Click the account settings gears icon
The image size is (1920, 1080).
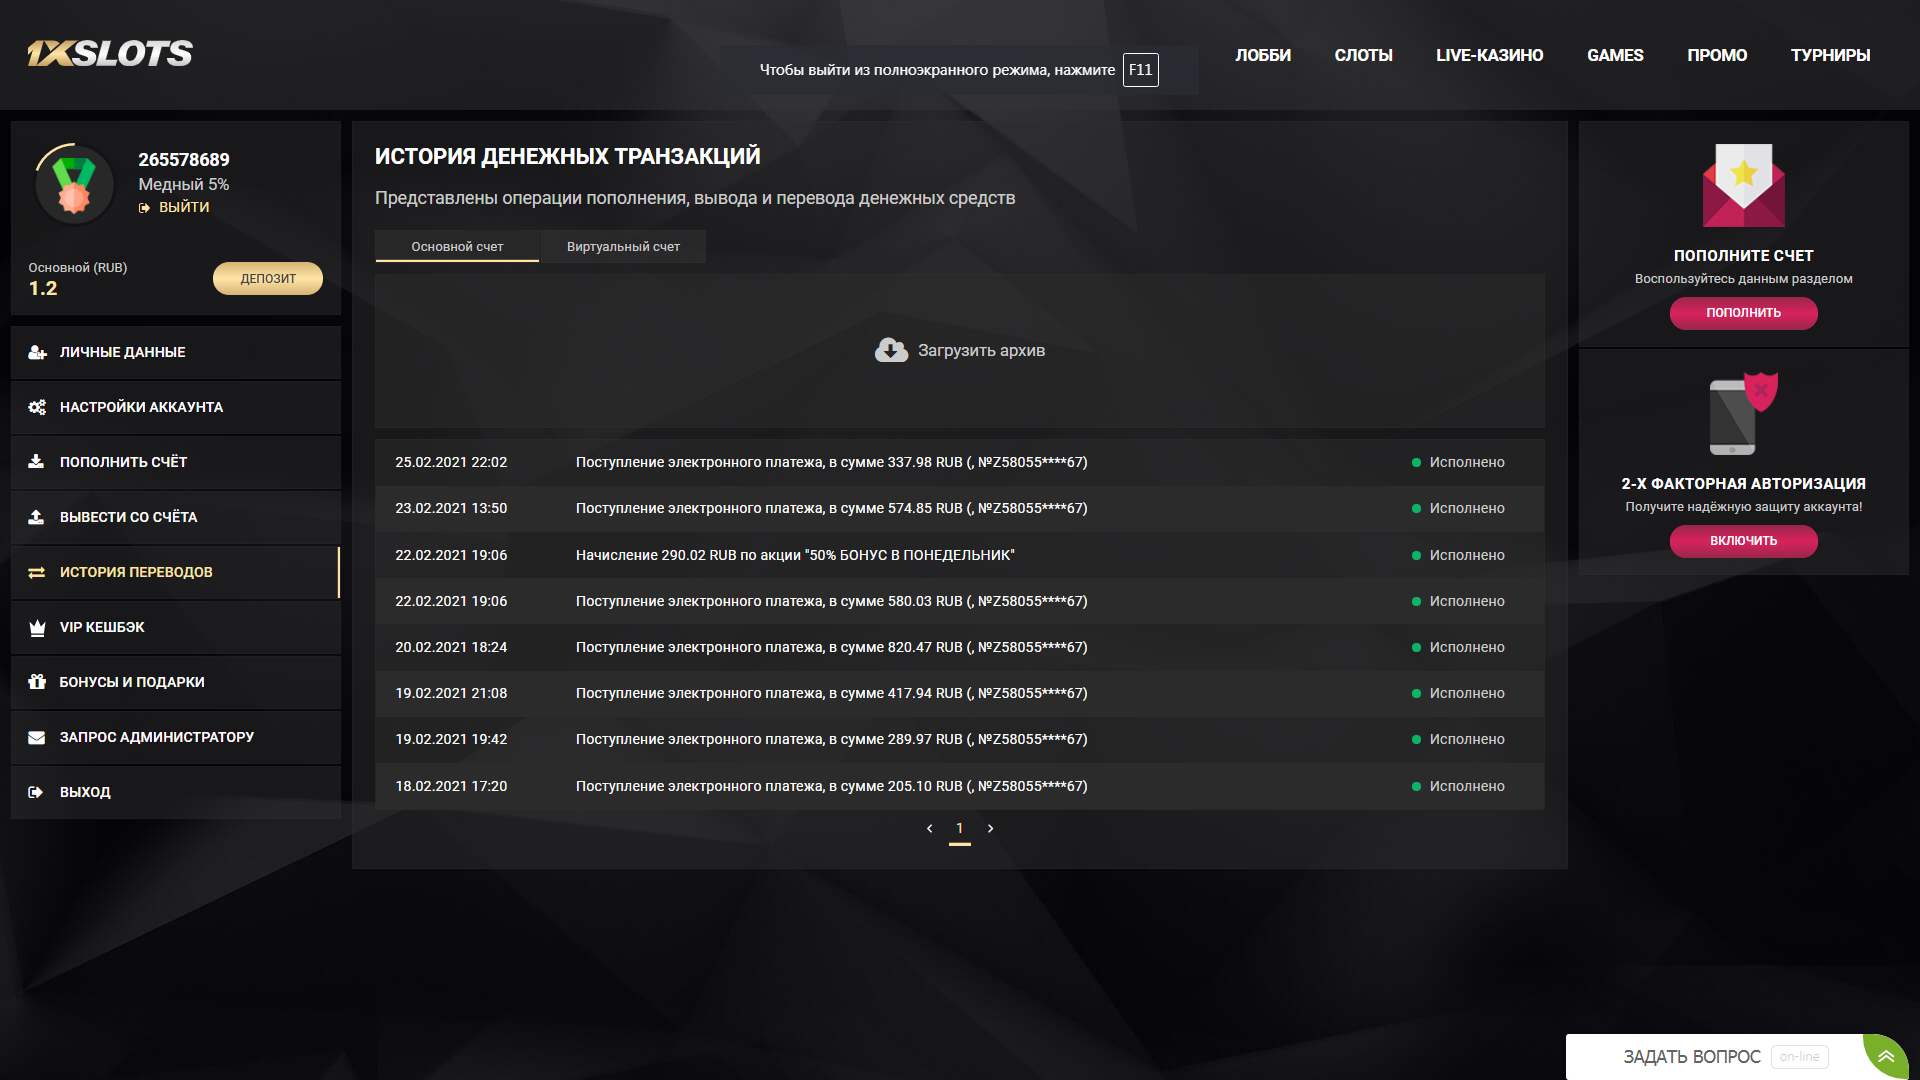click(x=37, y=407)
